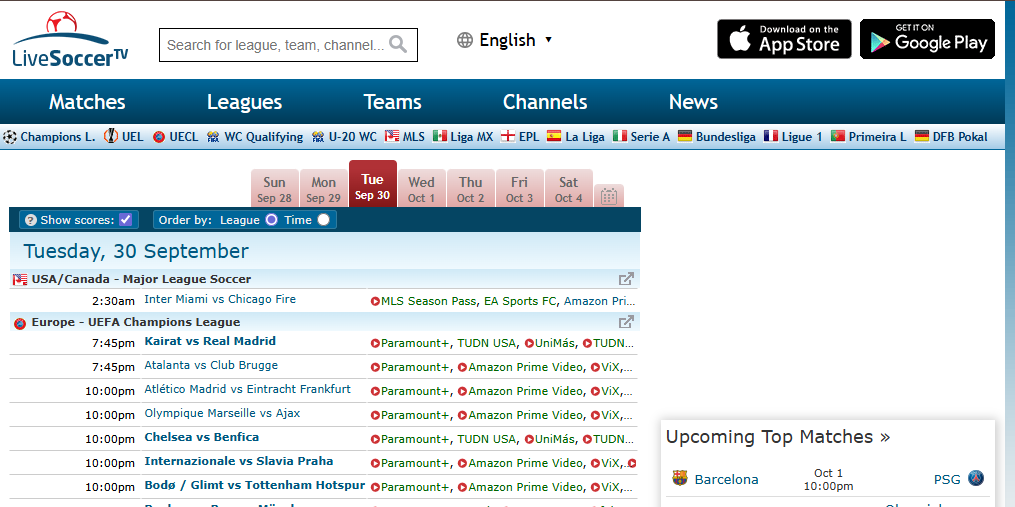The image size is (1015, 507).
Task: Toggle the Show scores checkbox
Action: pyautogui.click(x=126, y=220)
